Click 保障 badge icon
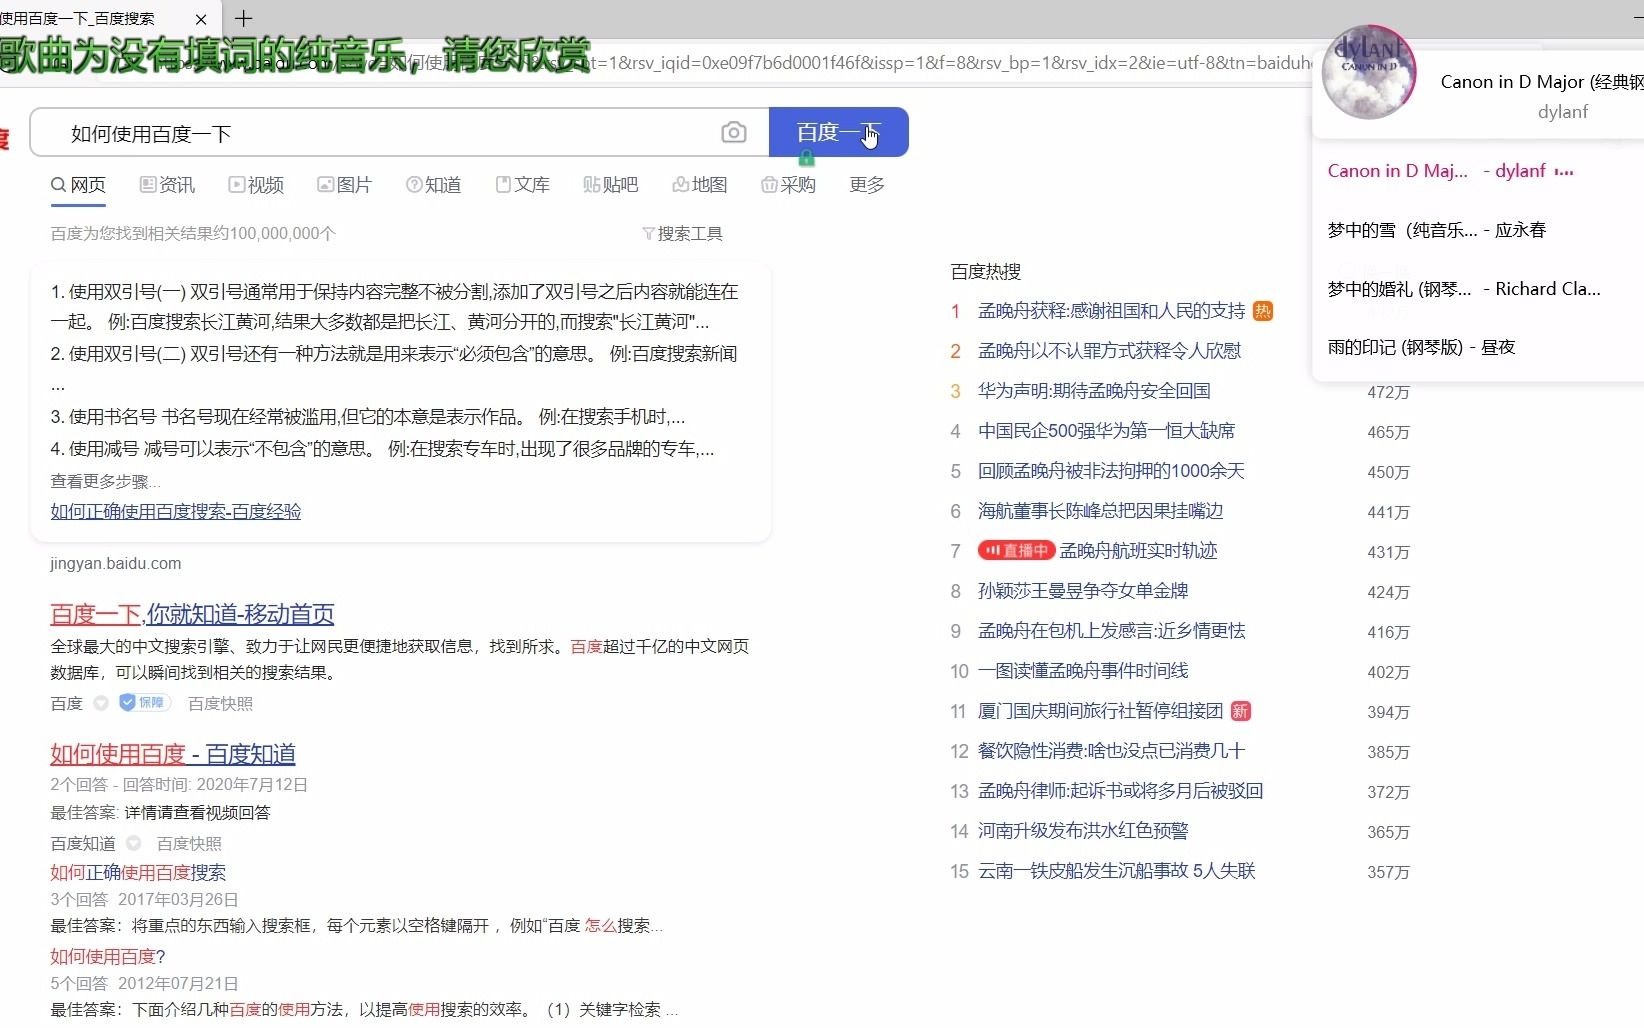This screenshot has height=1028, width=1644. (145, 703)
